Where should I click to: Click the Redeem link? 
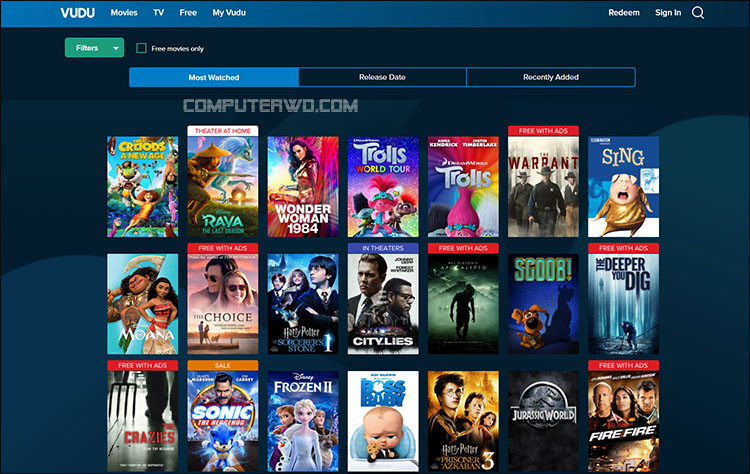coord(624,13)
